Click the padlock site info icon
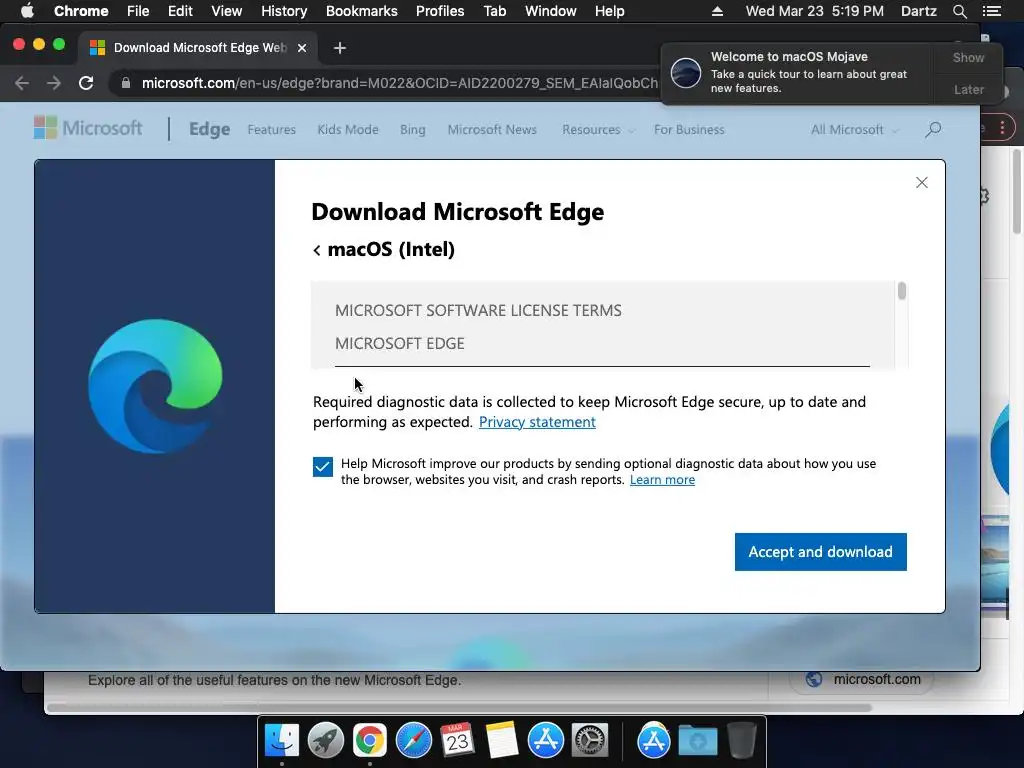The height and width of the screenshot is (768, 1024). point(126,83)
